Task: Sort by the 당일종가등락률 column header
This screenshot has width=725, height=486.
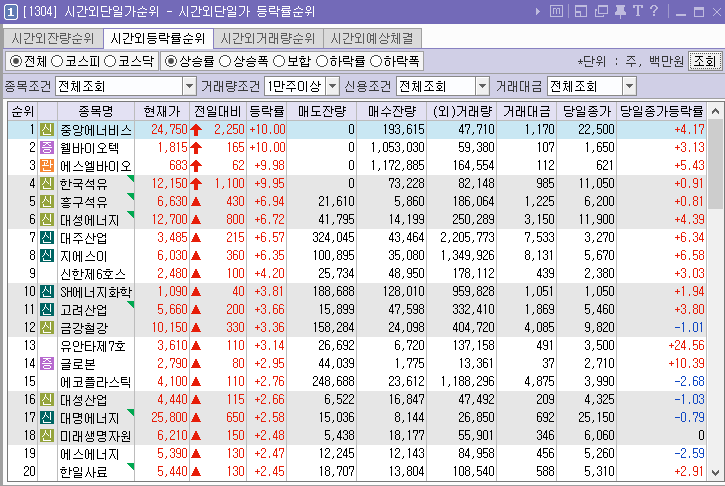Action: click(x=662, y=111)
